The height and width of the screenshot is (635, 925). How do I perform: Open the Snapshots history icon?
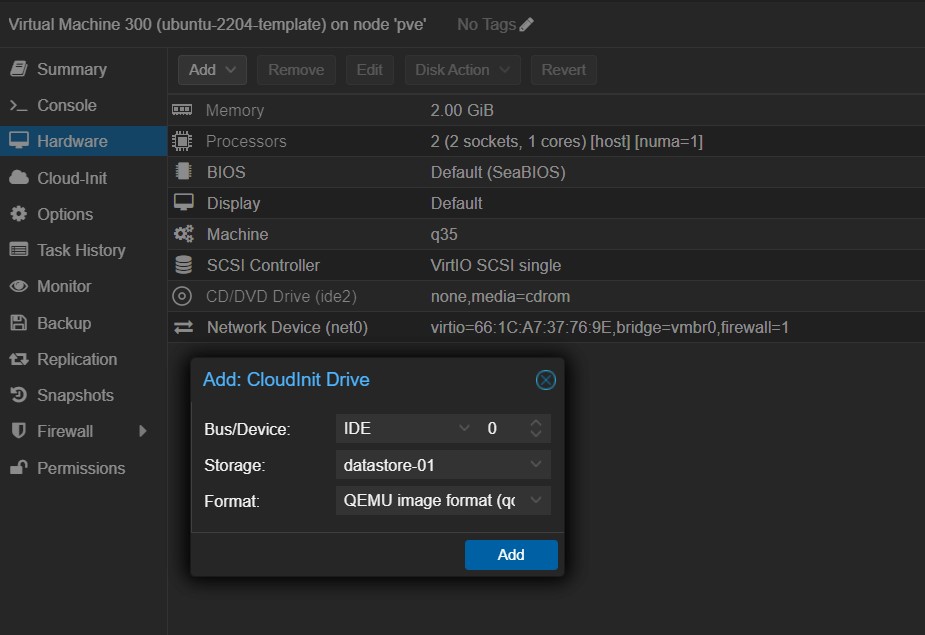[18, 396]
